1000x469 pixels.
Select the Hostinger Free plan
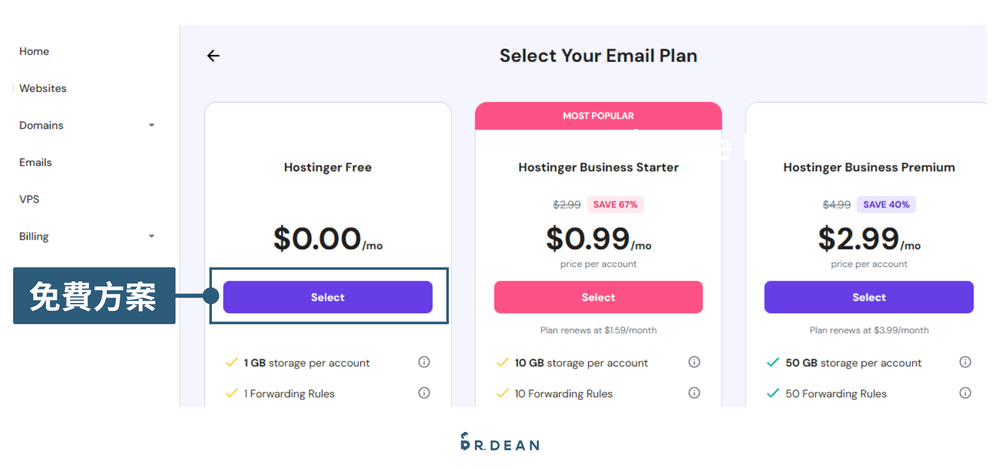pyautogui.click(x=327, y=297)
